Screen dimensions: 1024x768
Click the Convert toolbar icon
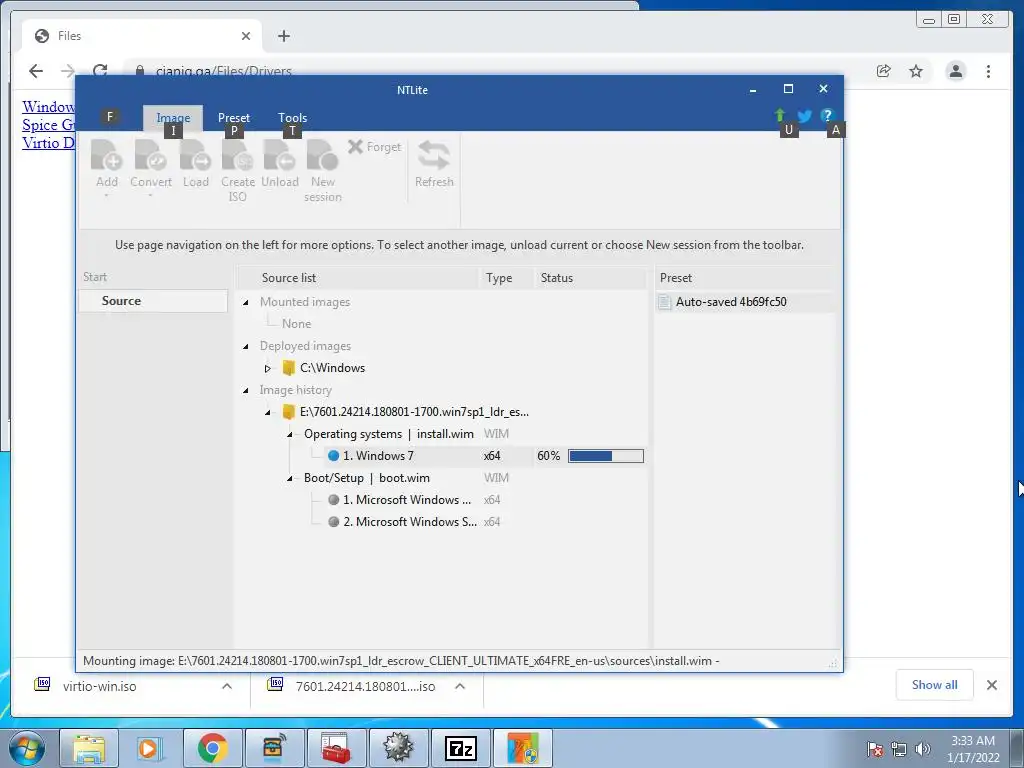click(151, 157)
